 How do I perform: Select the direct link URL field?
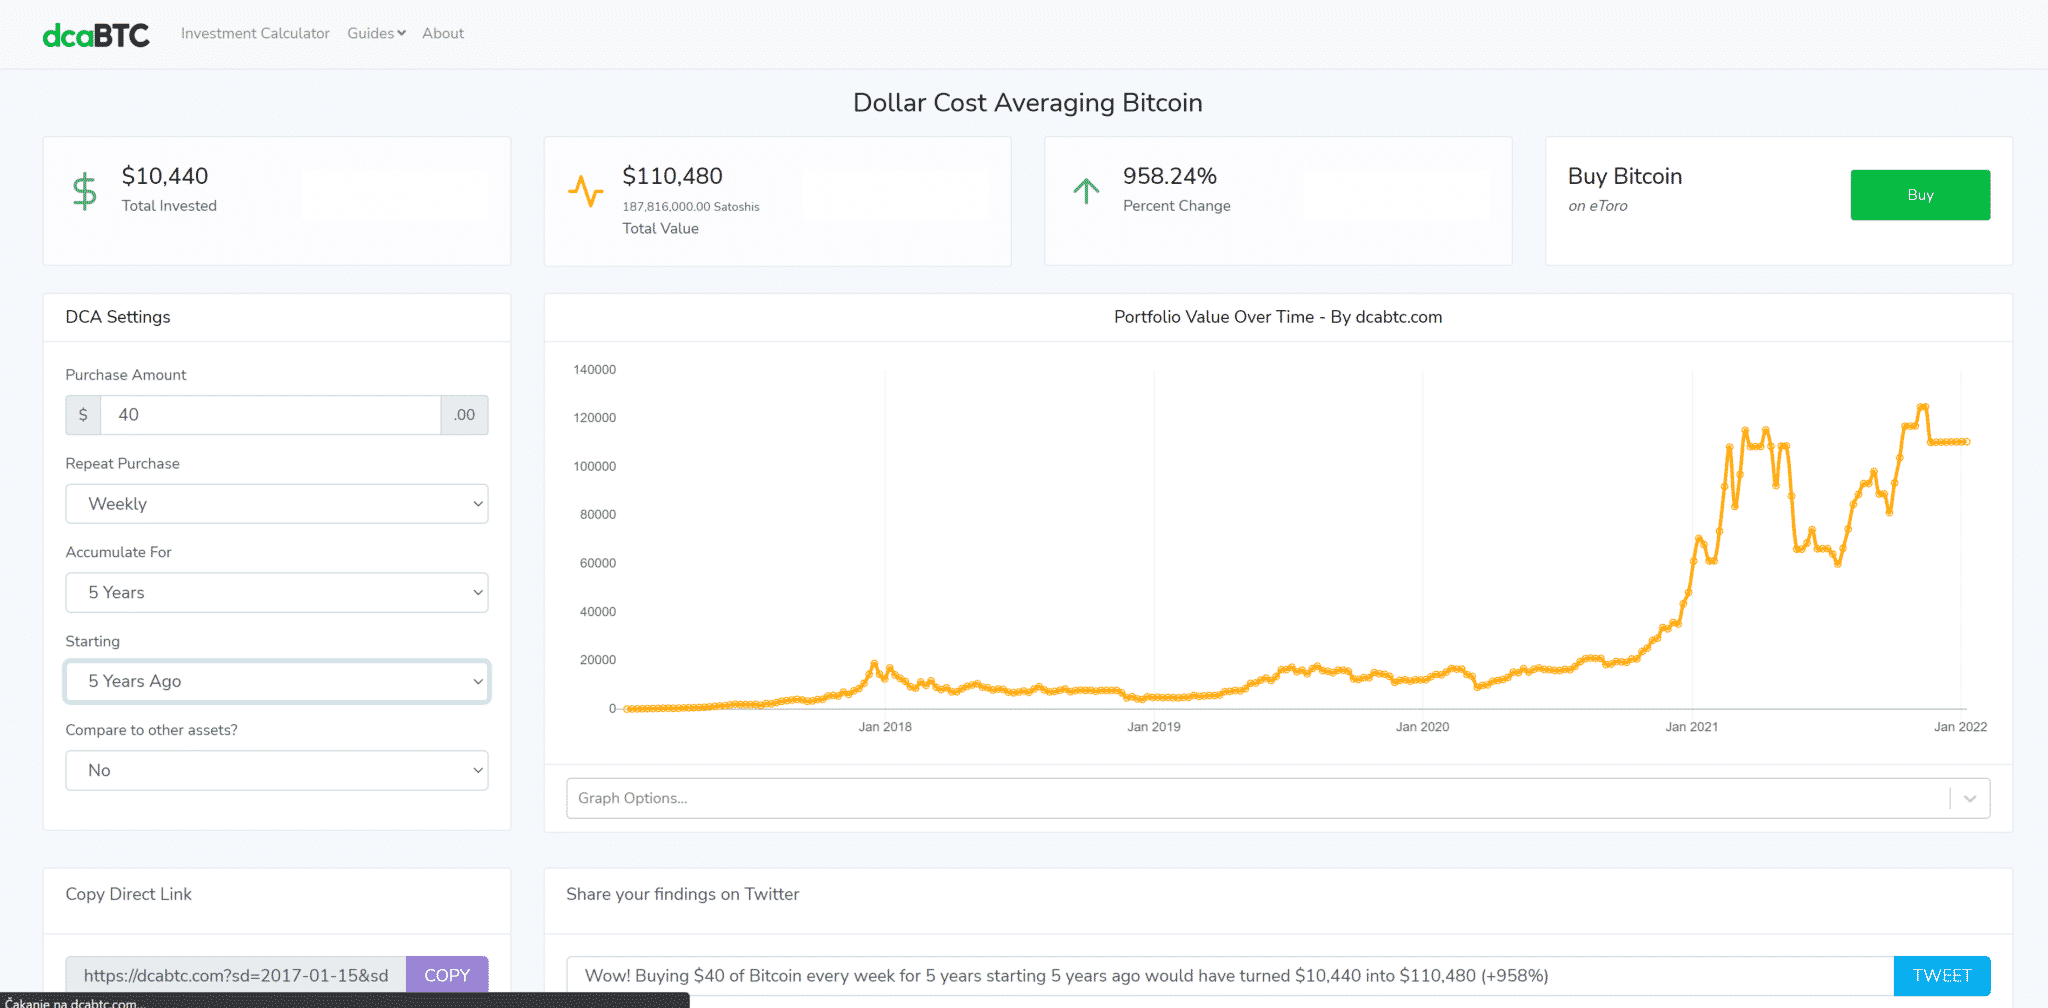(236, 975)
